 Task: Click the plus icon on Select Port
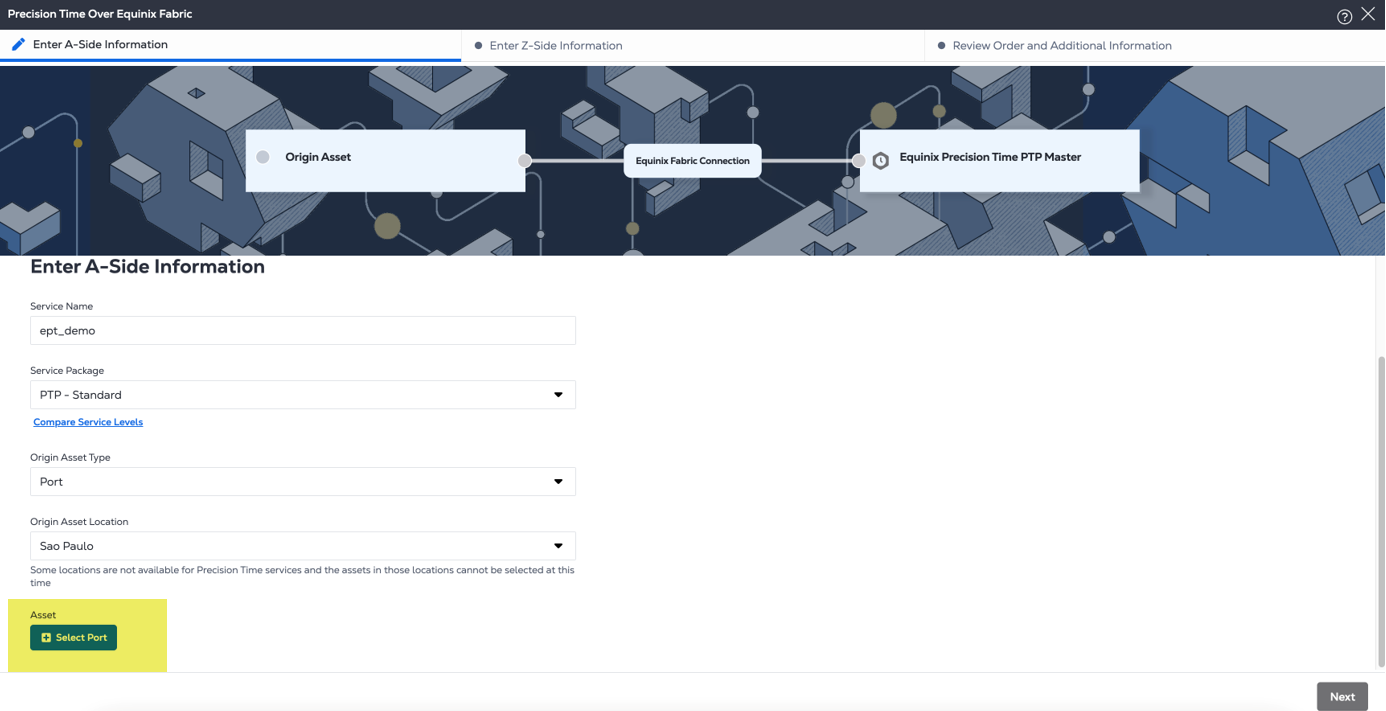(46, 638)
